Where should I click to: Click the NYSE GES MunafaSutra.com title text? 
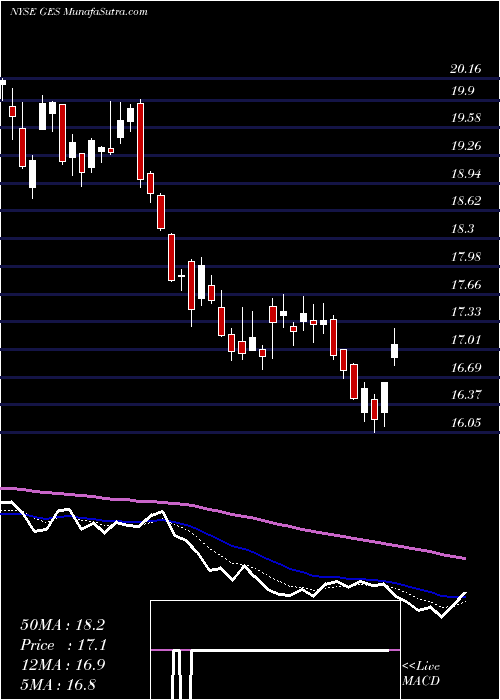(x=79, y=11)
